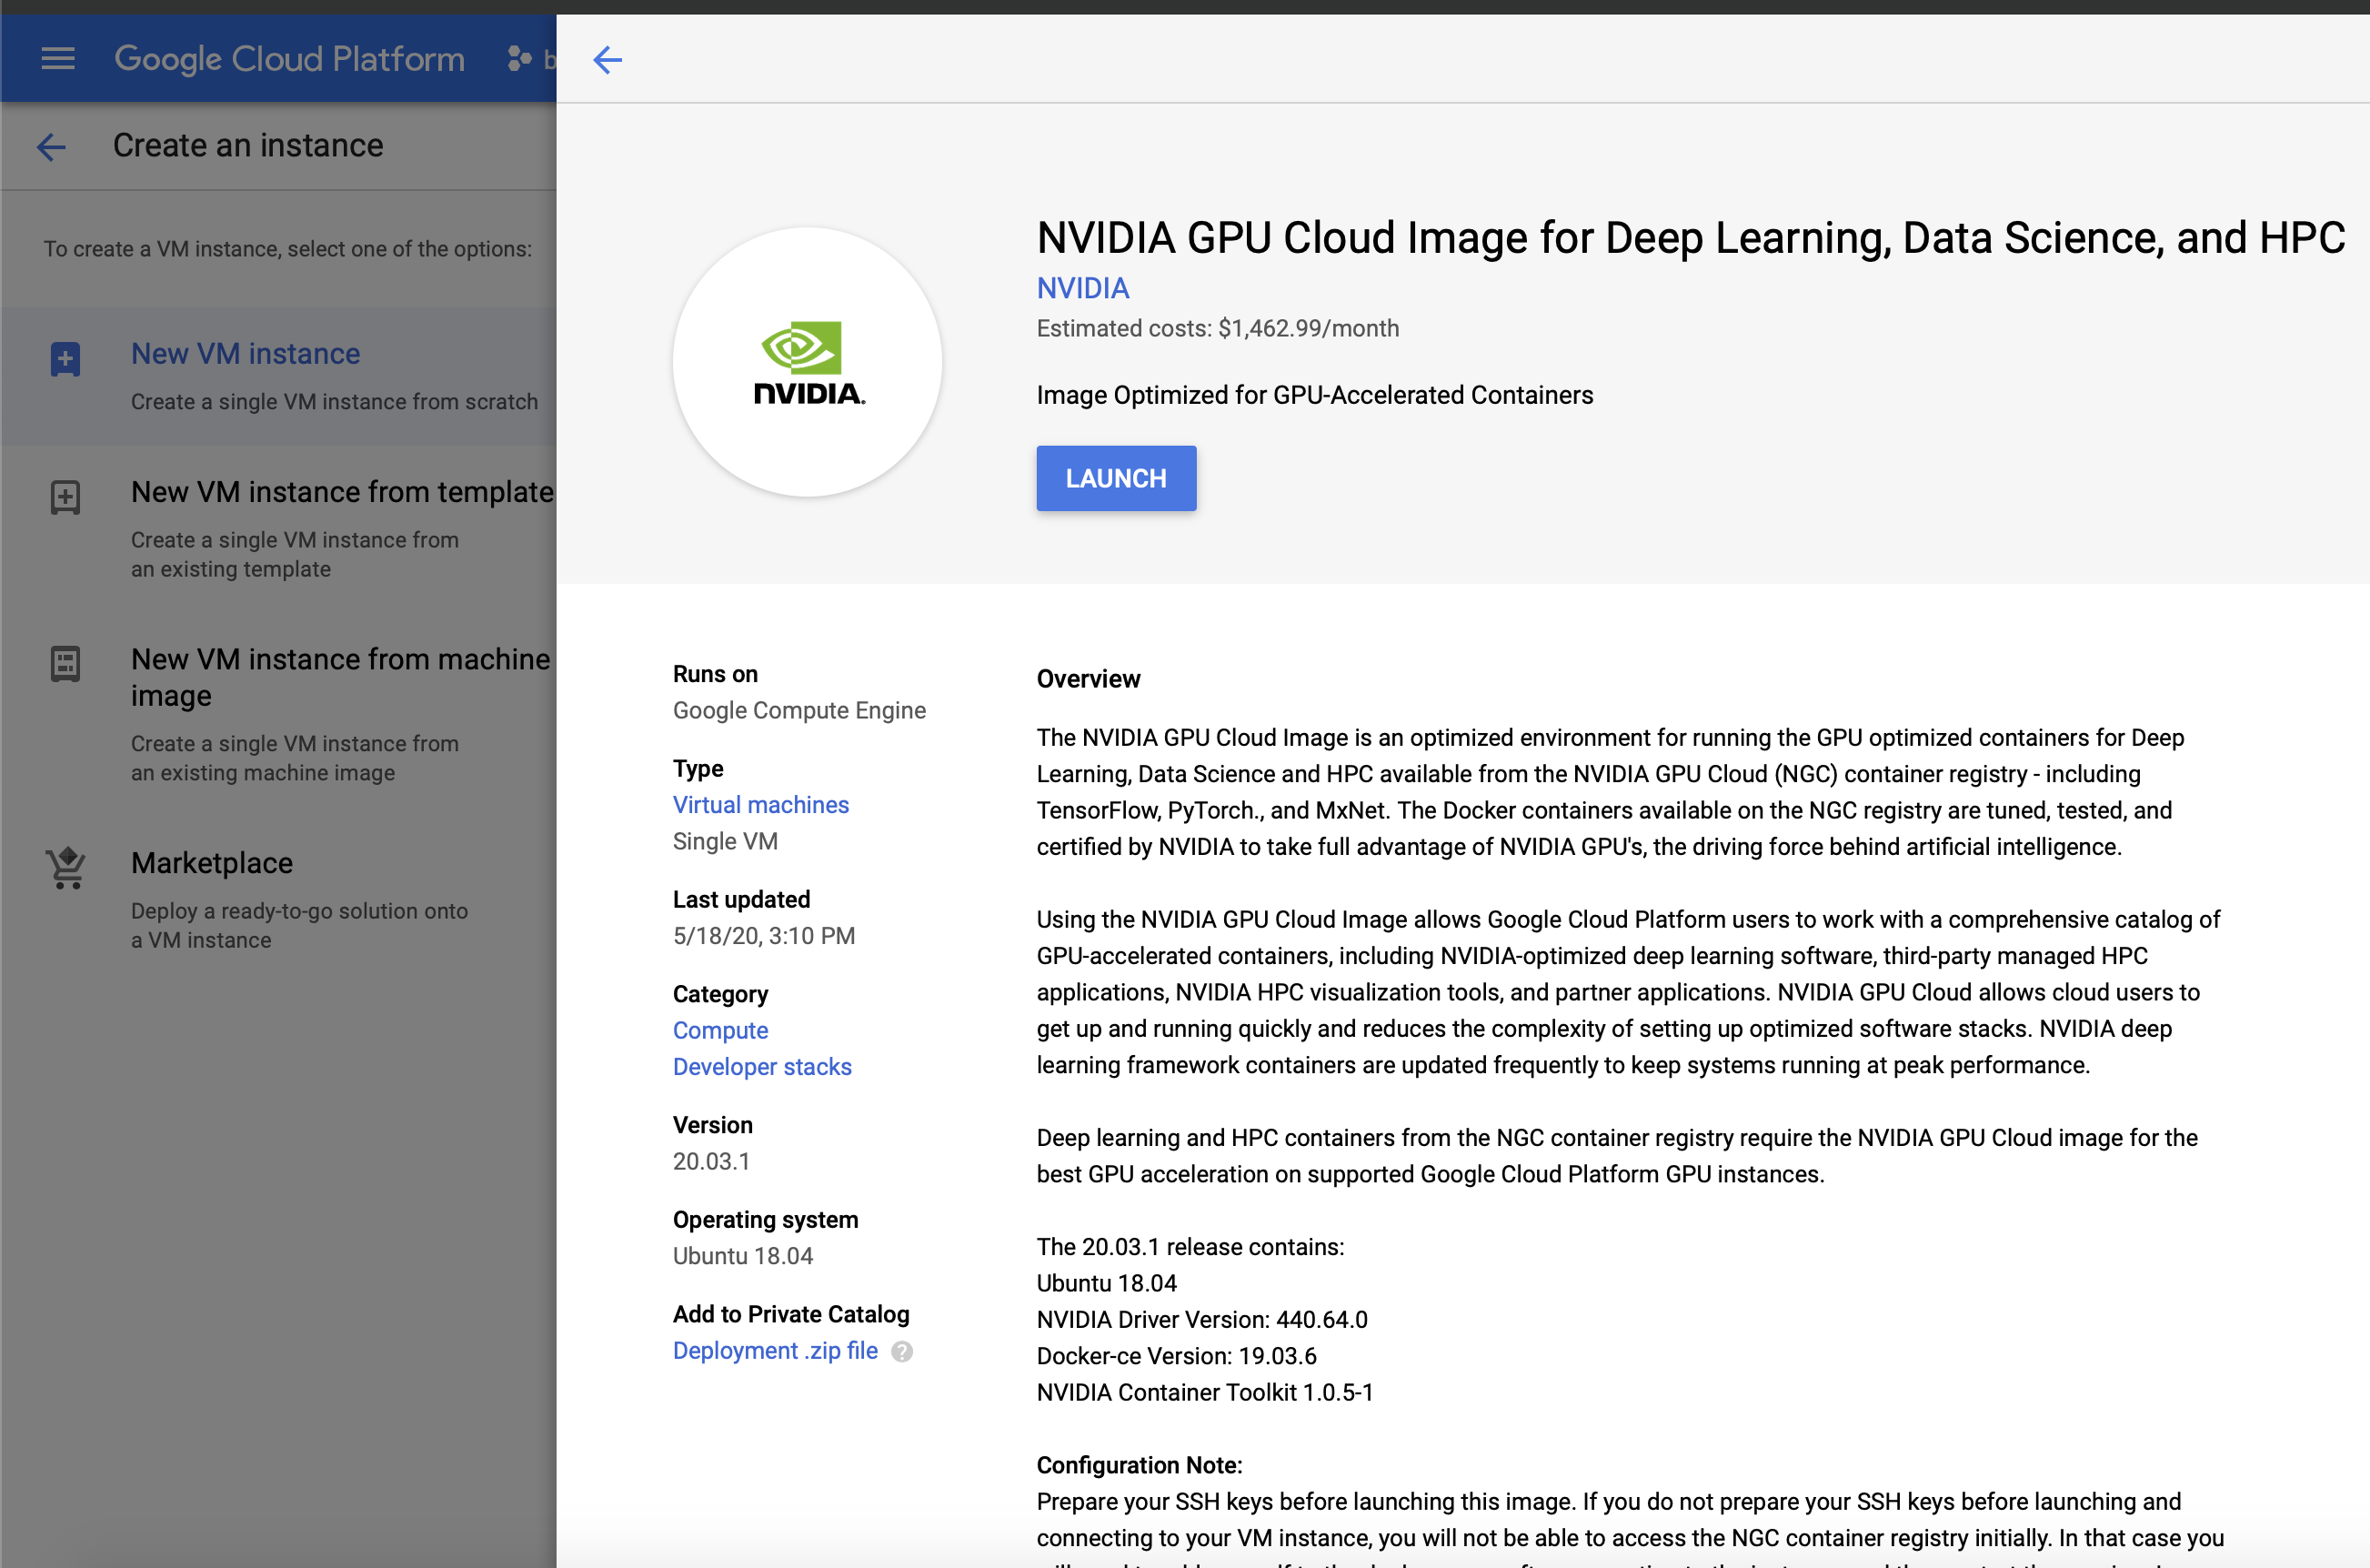The width and height of the screenshot is (2370, 1568).
Task: Click the machine image option icon
Action: pos(65,663)
